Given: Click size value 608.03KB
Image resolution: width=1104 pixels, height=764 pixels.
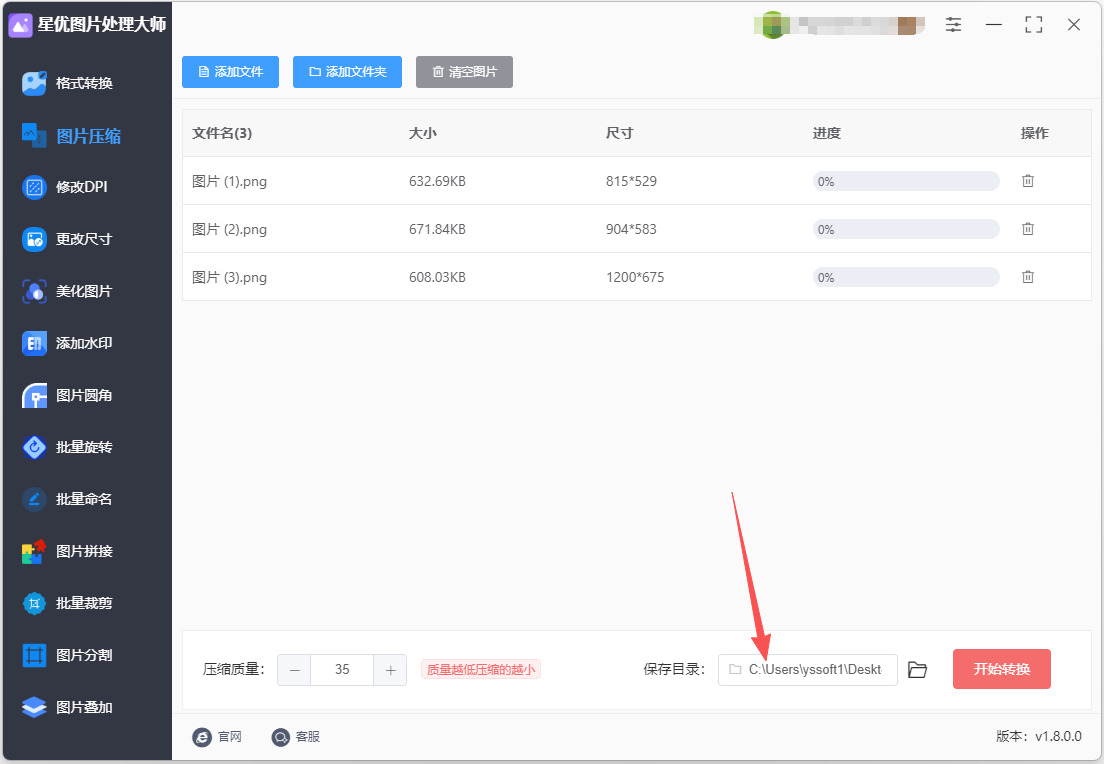Looking at the screenshot, I should click(x=437, y=277).
